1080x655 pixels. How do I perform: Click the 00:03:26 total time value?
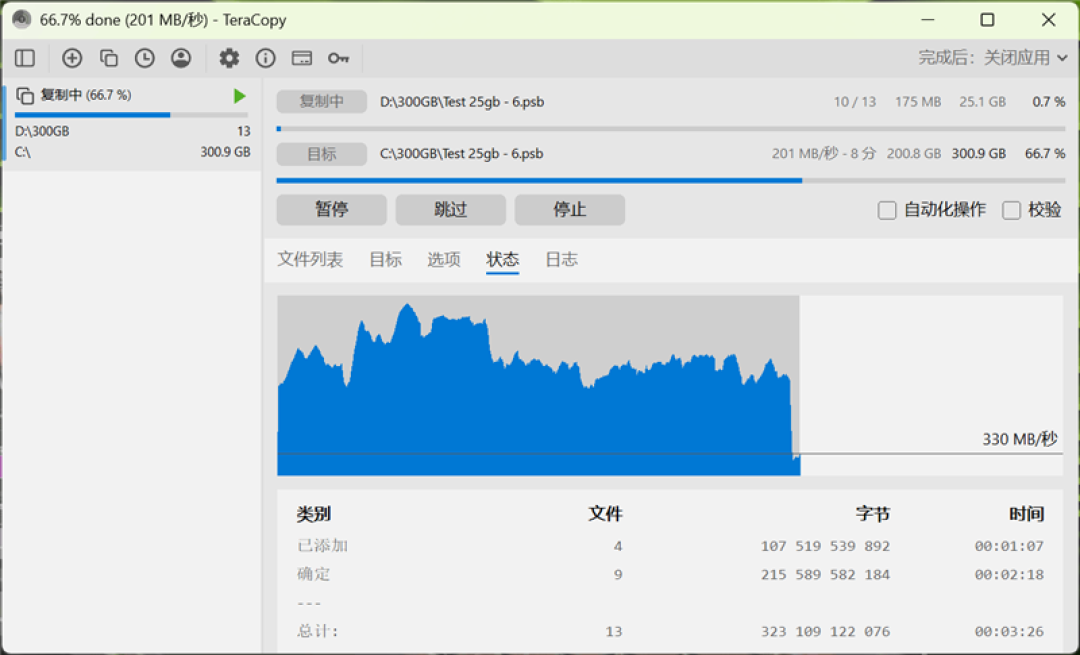pos(1009,632)
